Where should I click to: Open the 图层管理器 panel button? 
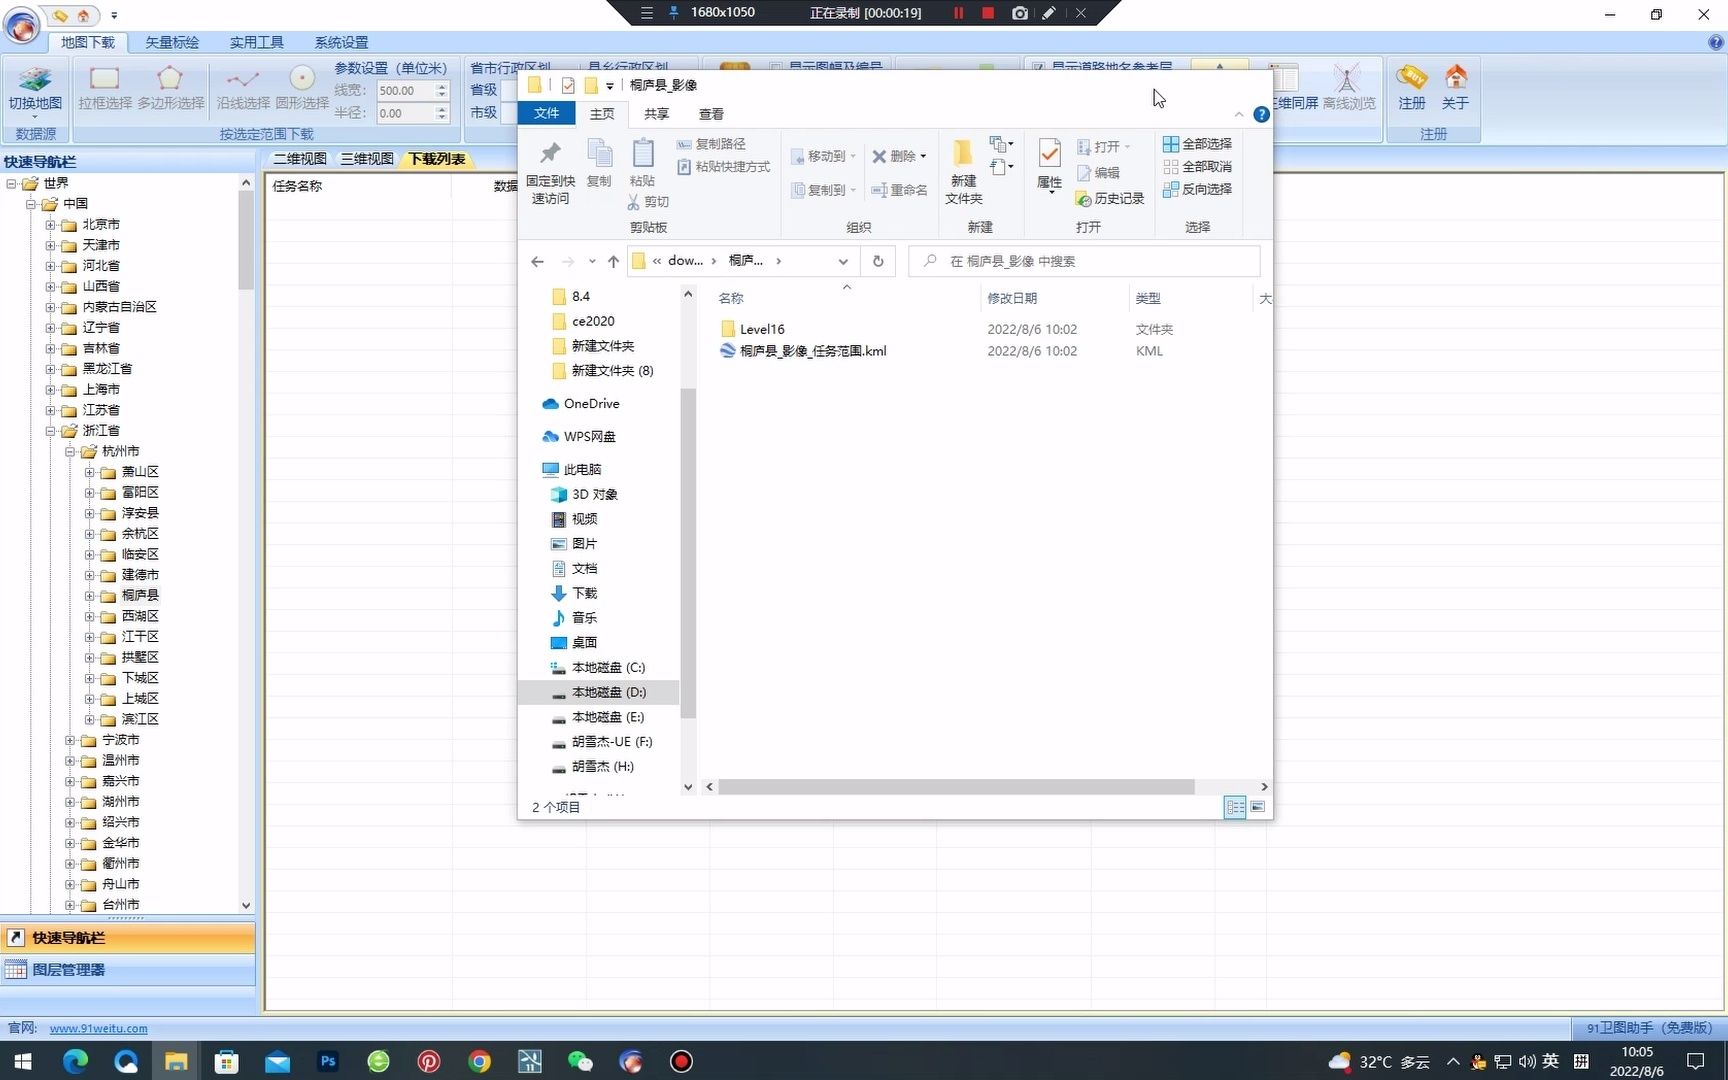pos(128,970)
